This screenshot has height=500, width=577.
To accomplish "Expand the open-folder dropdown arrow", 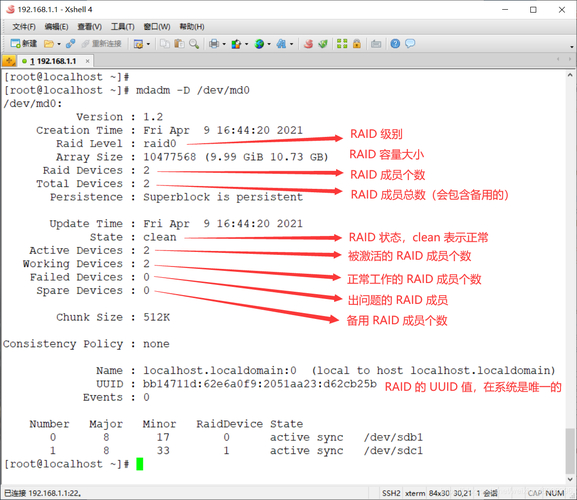I will (59, 44).
